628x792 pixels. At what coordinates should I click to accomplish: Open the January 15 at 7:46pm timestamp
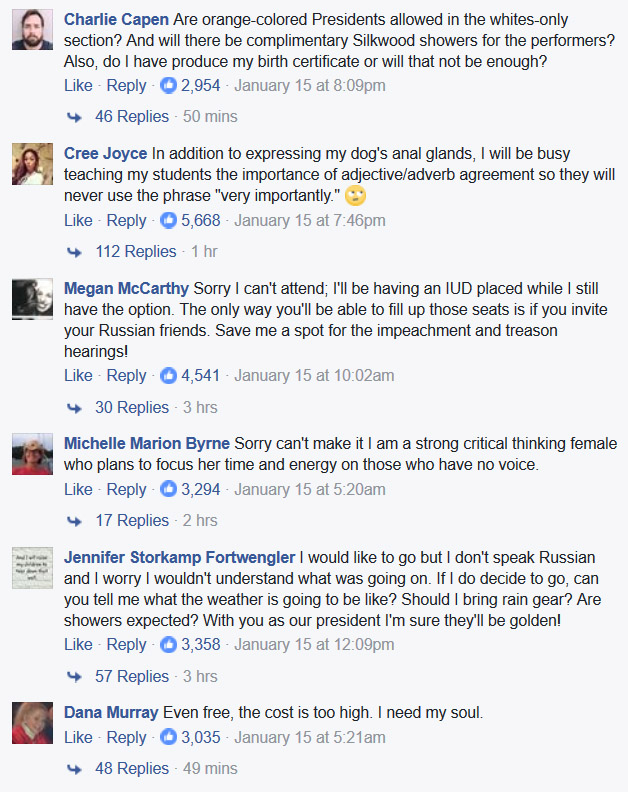(296, 221)
